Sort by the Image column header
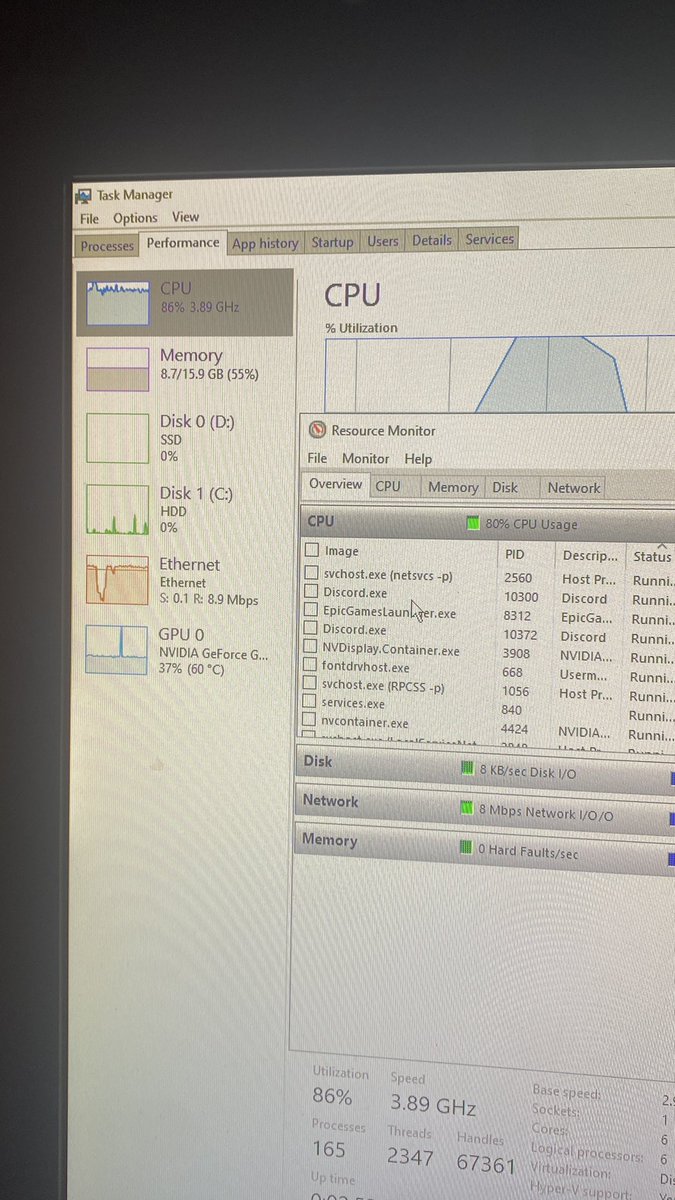The width and height of the screenshot is (675, 1200). [341, 551]
